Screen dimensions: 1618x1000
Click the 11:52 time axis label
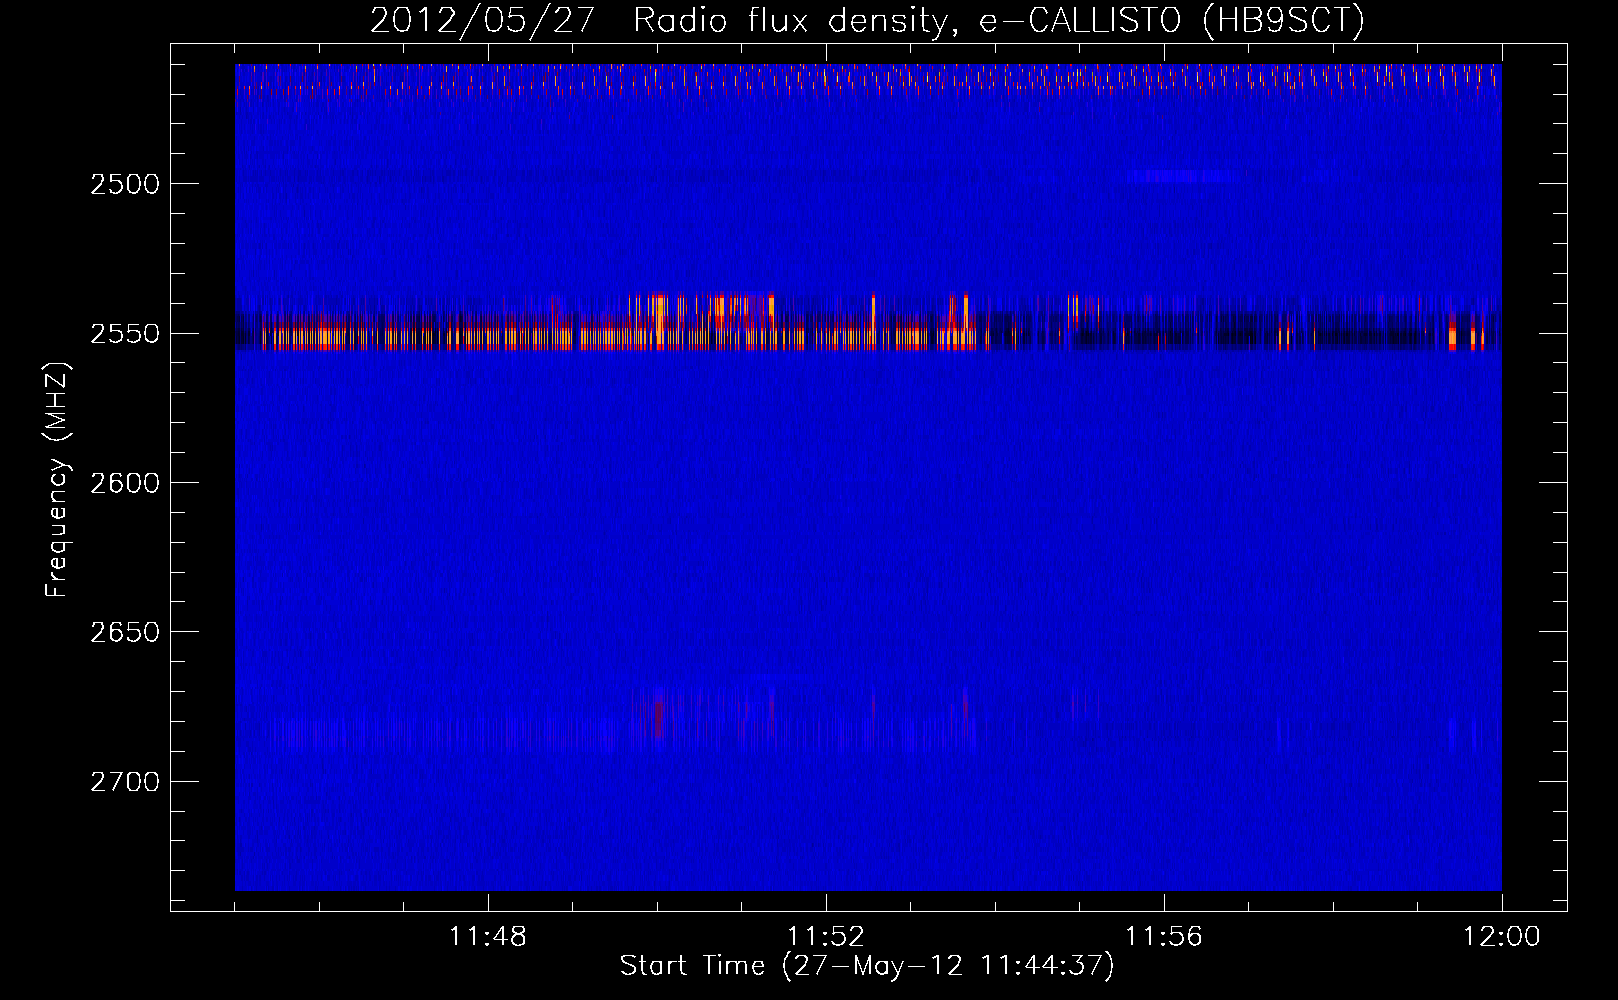click(x=826, y=937)
